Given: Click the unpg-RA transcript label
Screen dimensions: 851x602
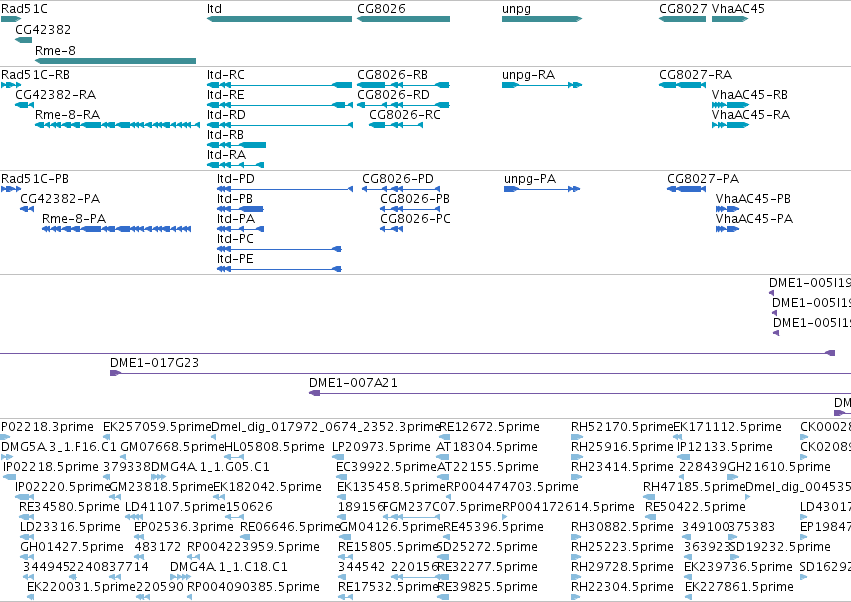Looking at the screenshot, I should point(529,74).
